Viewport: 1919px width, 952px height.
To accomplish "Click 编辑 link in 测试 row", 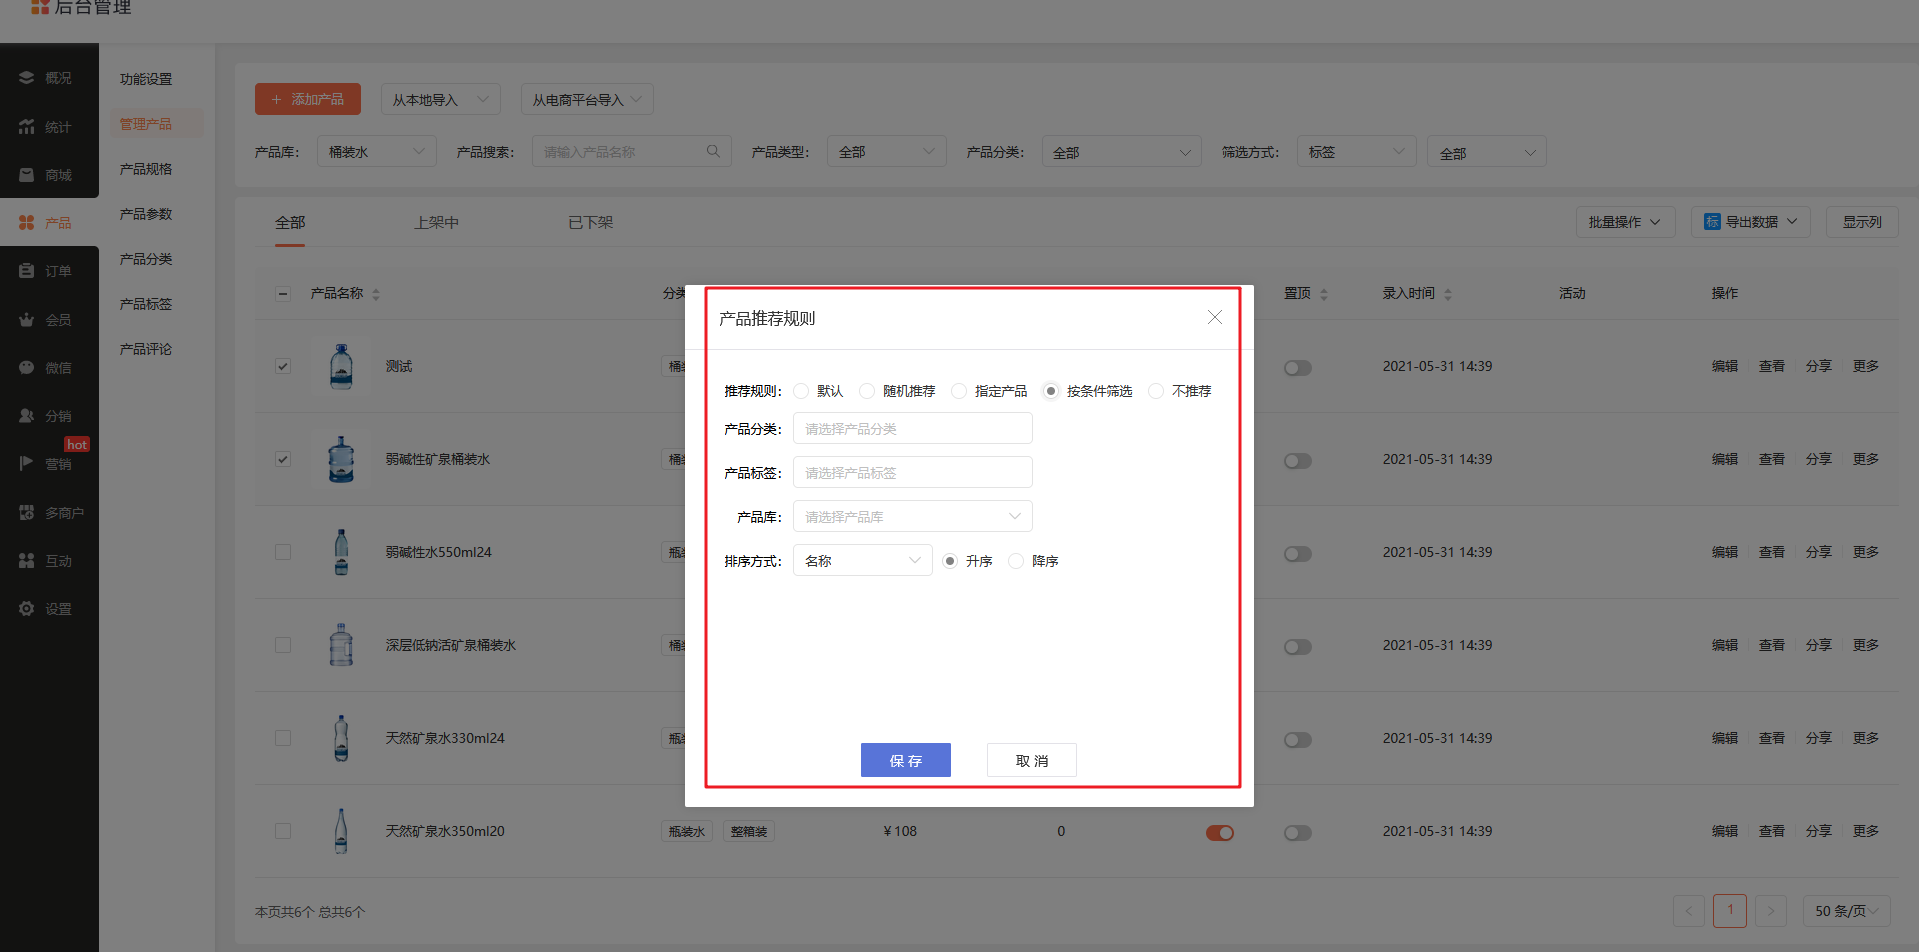I will [1725, 366].
